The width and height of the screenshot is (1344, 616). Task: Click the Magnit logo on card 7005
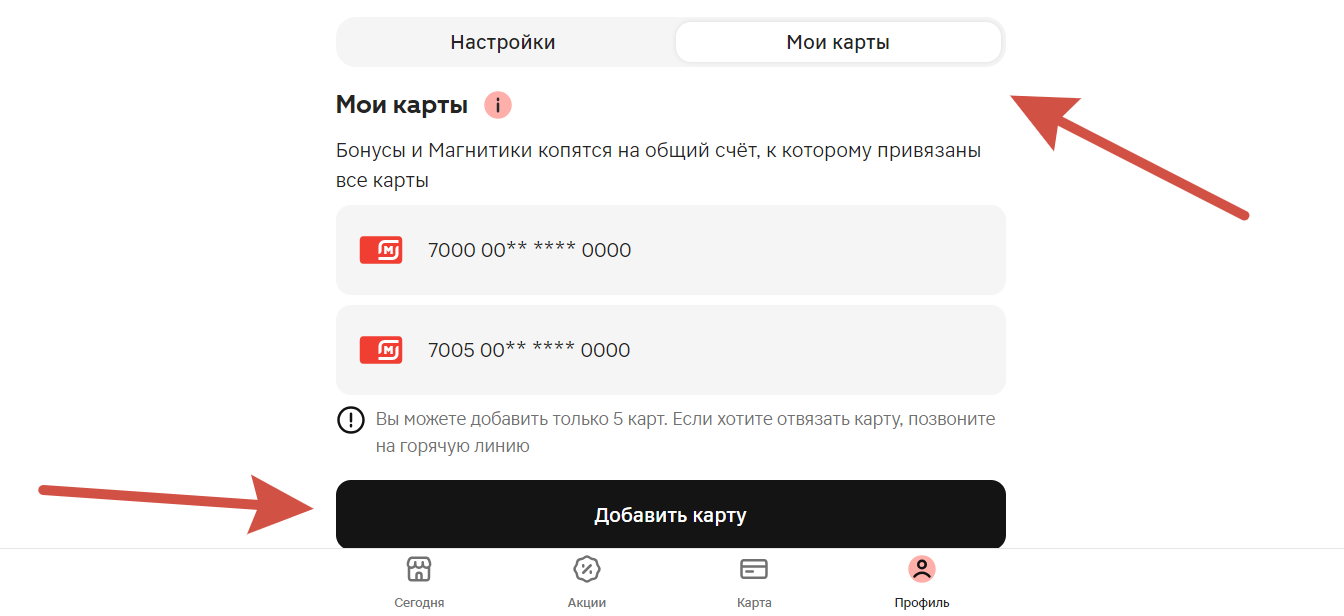[x=381, y=350]
